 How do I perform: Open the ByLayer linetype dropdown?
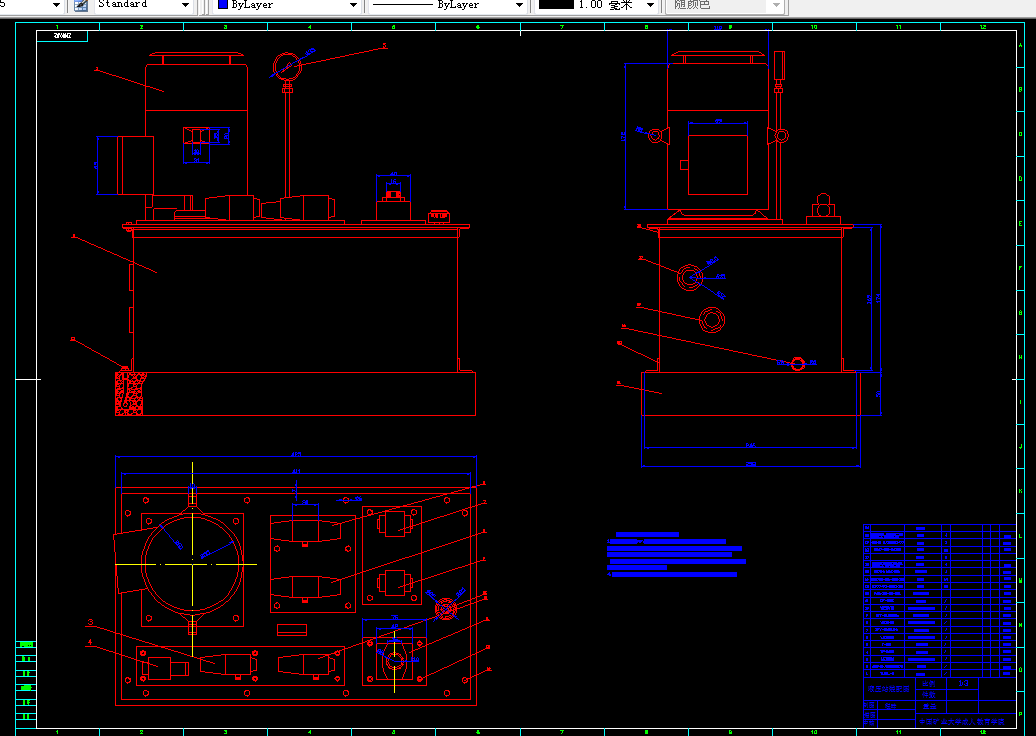[447, 5]
